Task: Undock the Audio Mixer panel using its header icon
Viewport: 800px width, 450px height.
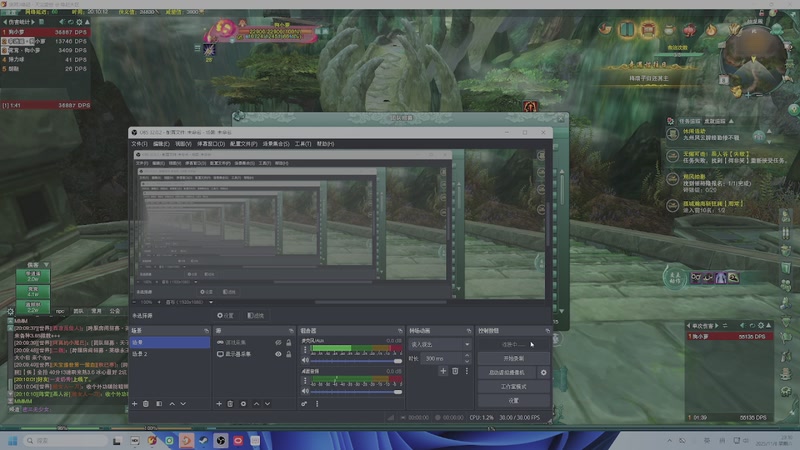Action: coord(400,331)
